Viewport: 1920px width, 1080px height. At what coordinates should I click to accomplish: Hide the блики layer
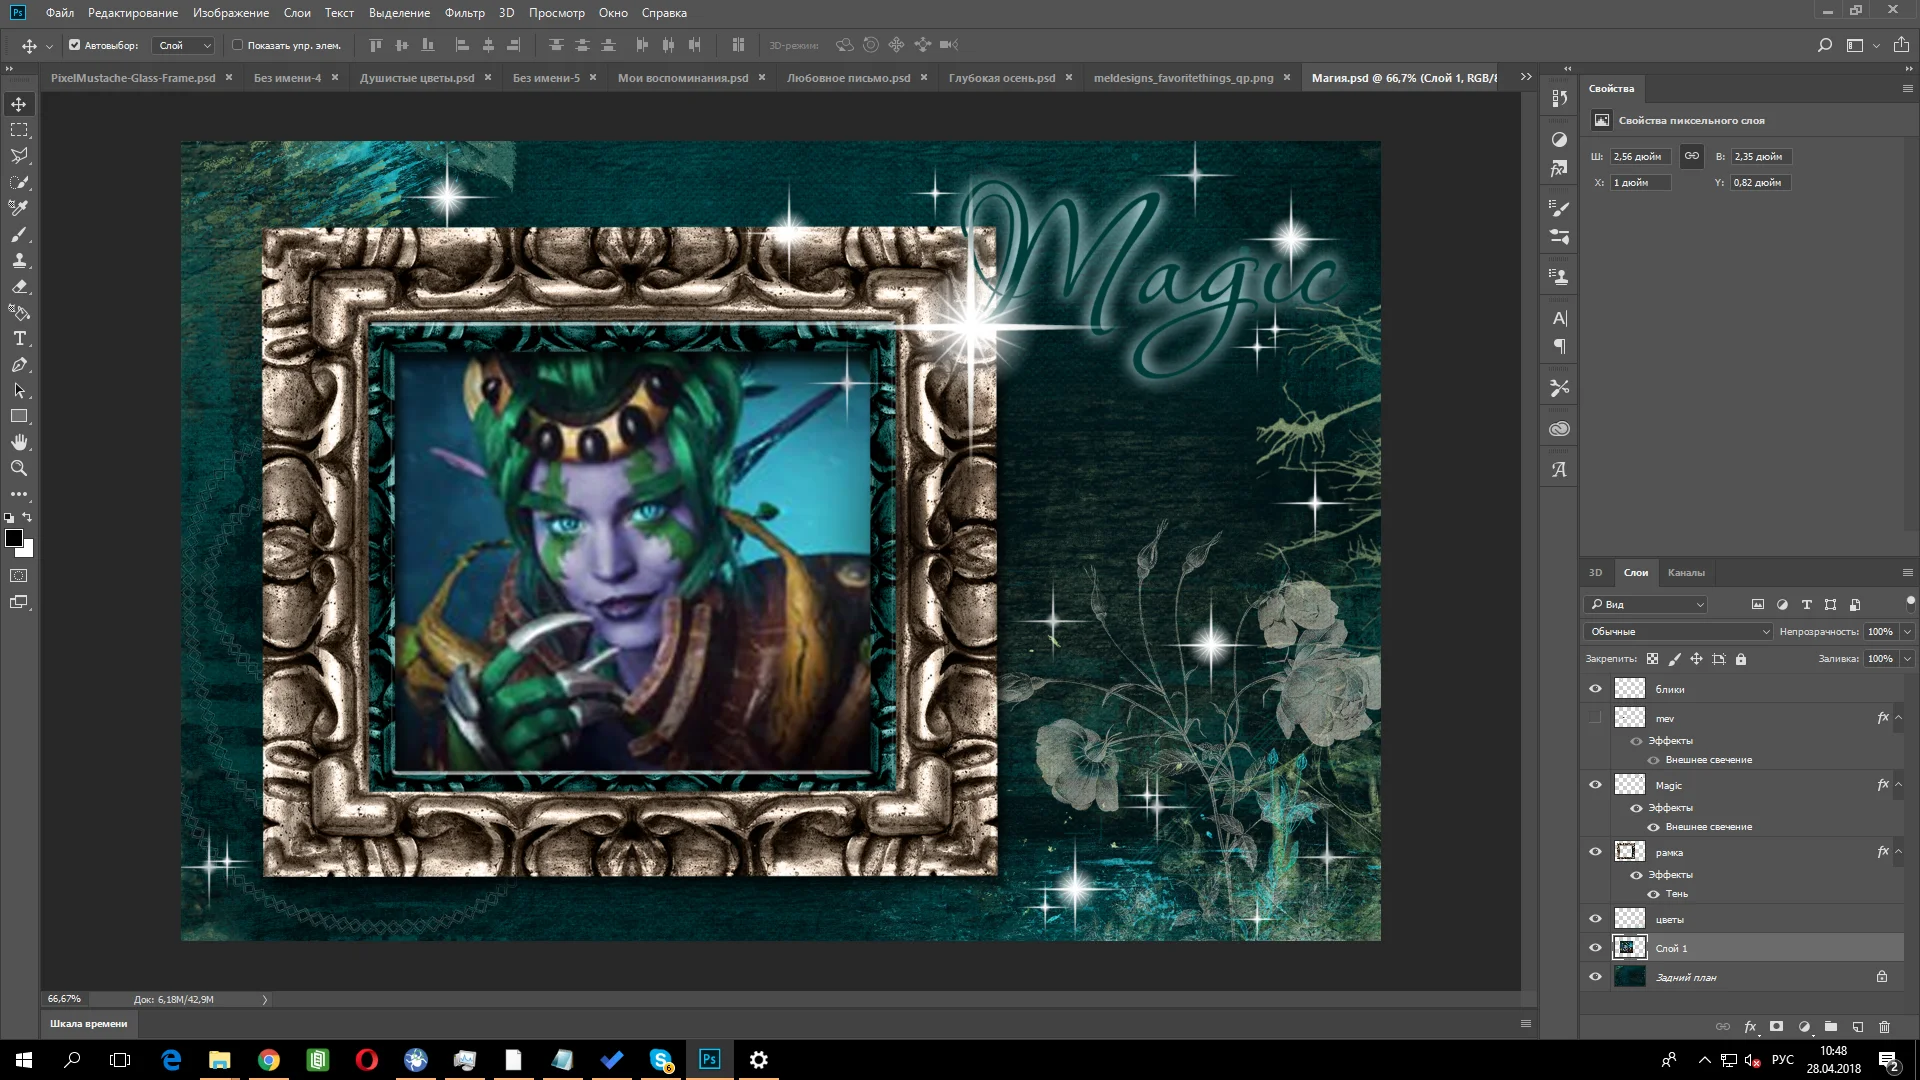(x=1595, y=689)
